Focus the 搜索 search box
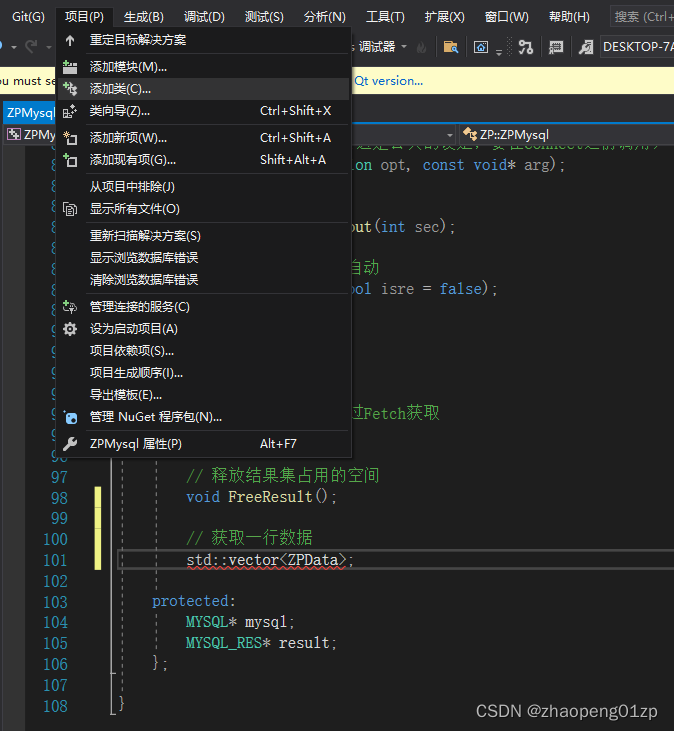 [x=642, y=17]
